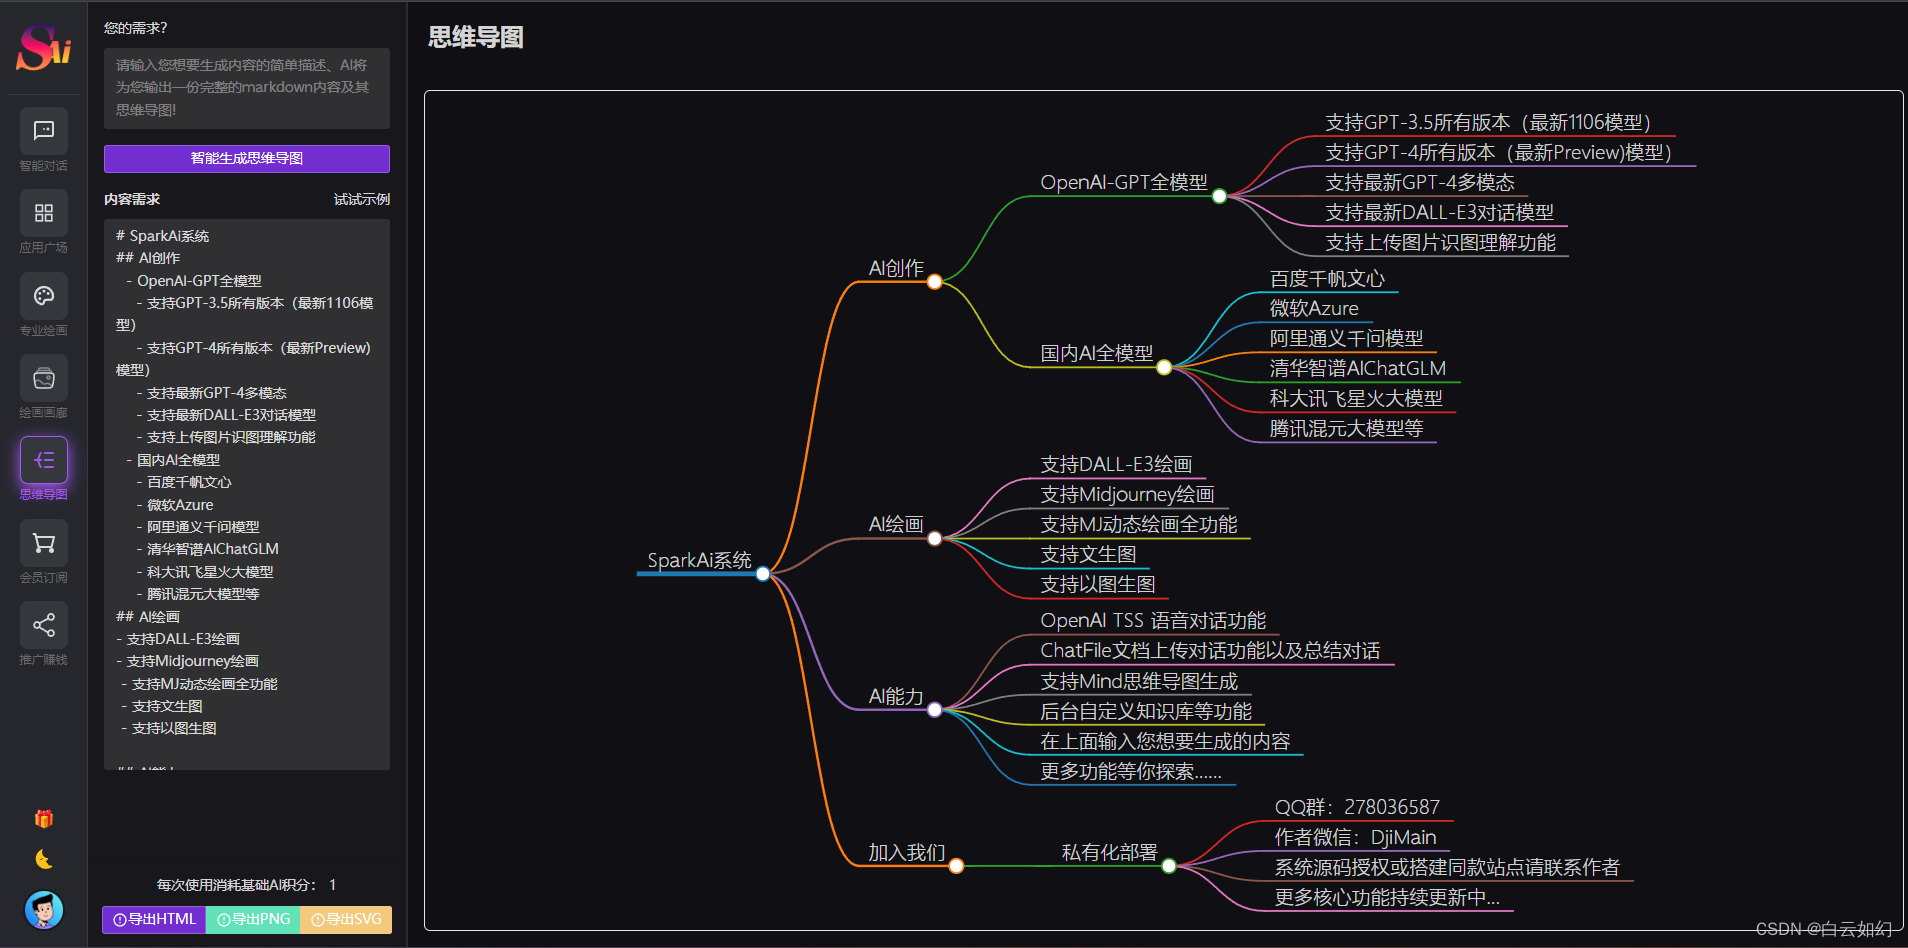
Task: Click the 支持MJ动态绘画全功能 map node
Action: tap(1139, 524)
